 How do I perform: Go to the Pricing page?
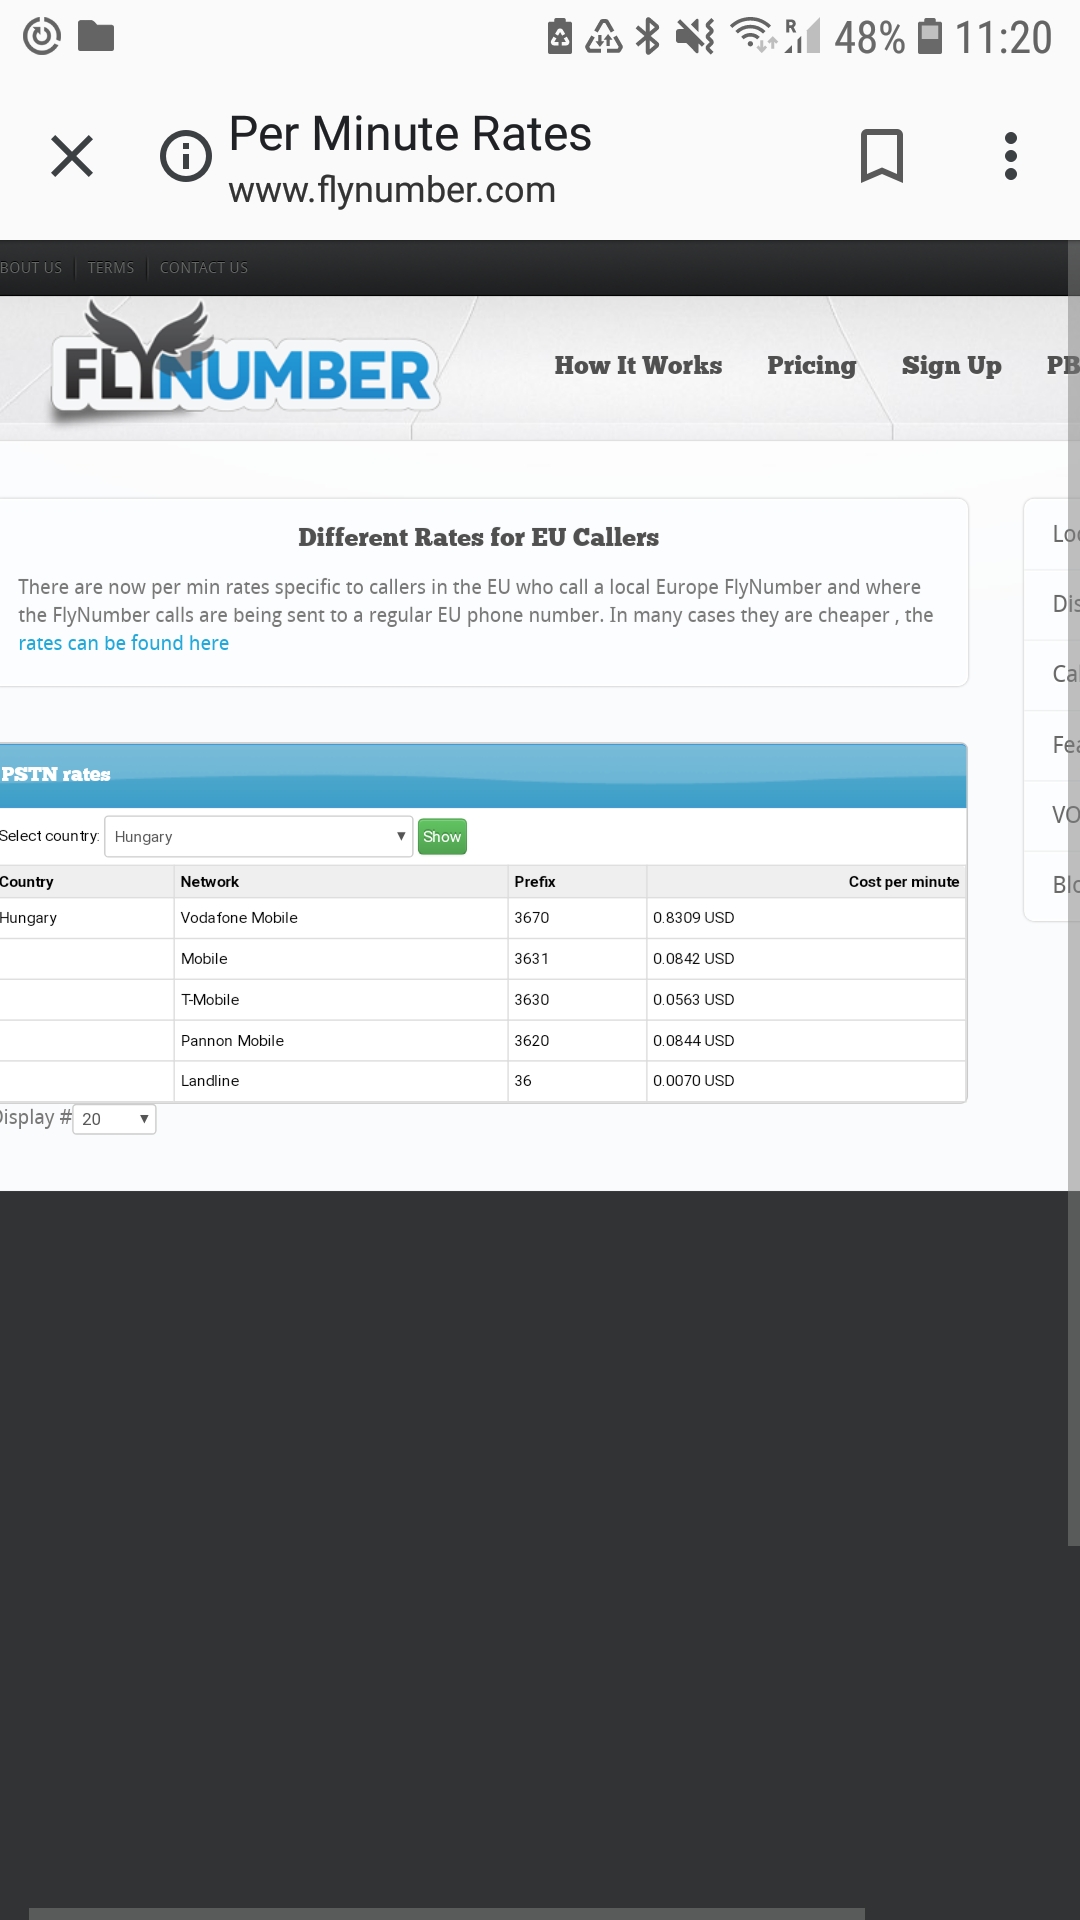click(x=811, y=366)
